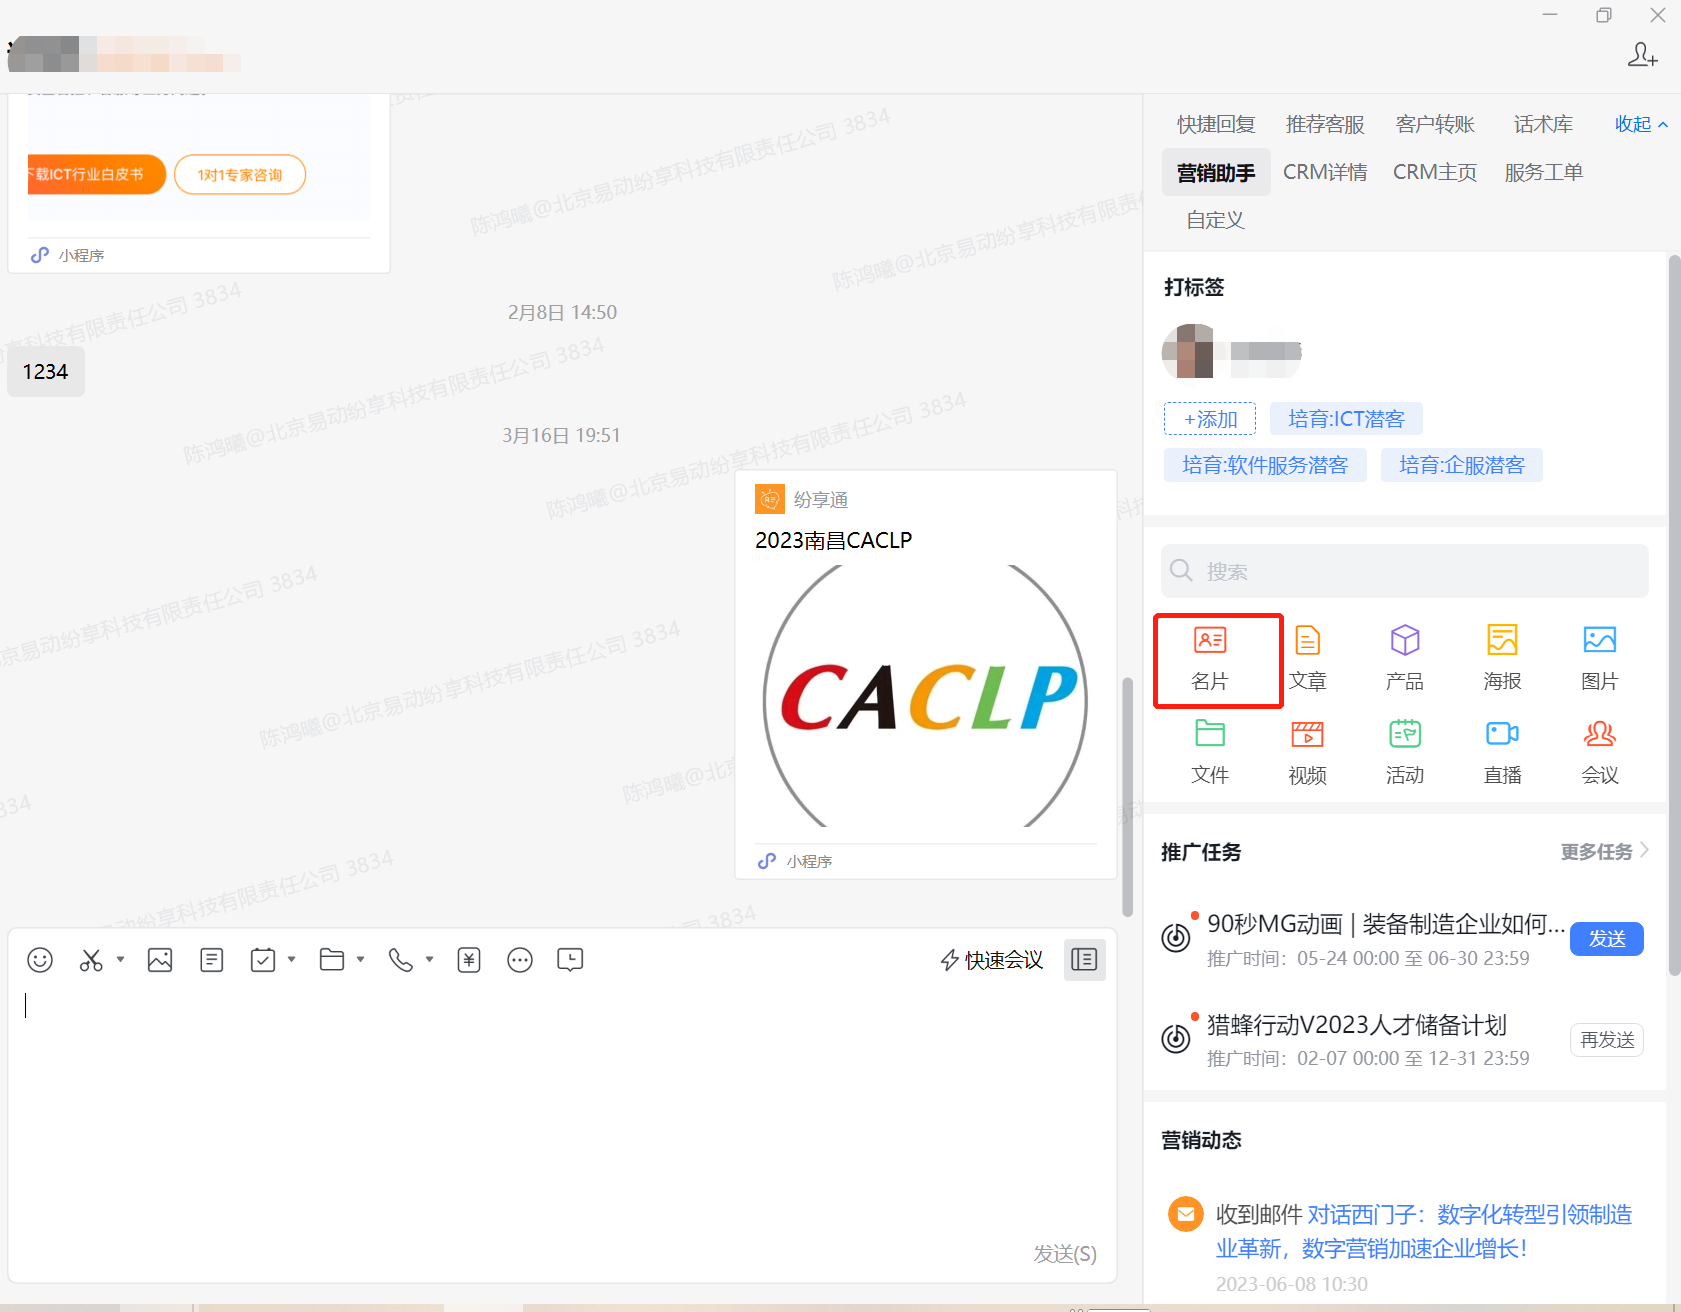The width and height of the screenshot is (1681, 1312).
Task: Open chat history clock bubble icon
Action: point(570,960)
